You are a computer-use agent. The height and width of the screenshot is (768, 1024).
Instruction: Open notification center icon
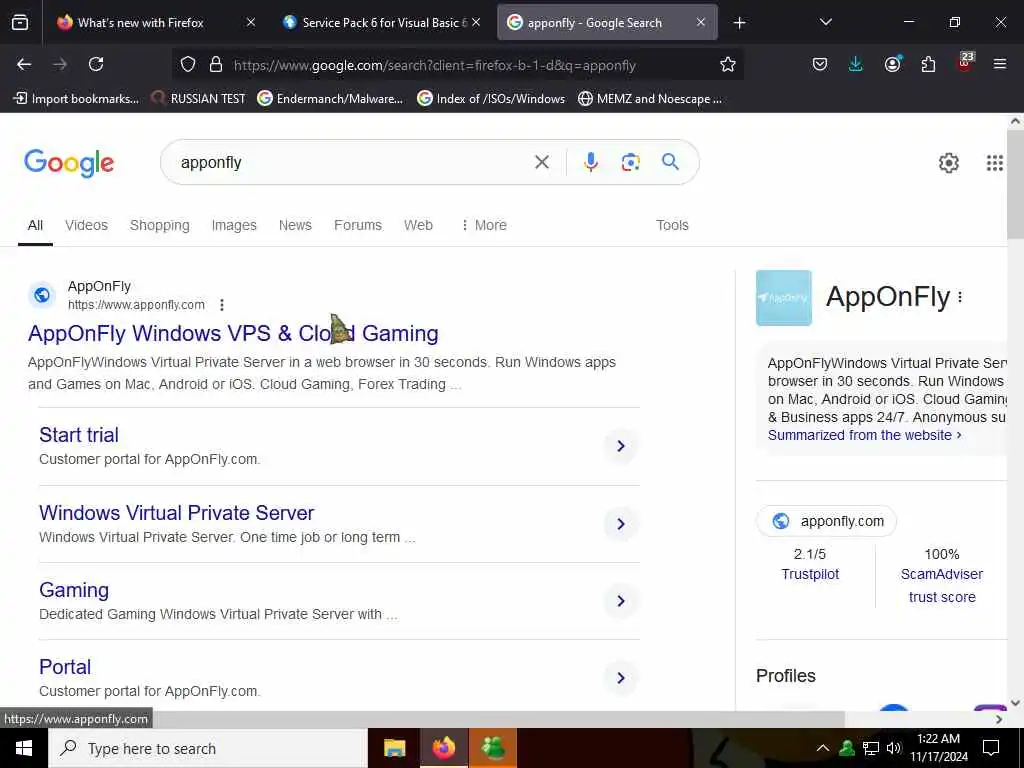(991, 748)
